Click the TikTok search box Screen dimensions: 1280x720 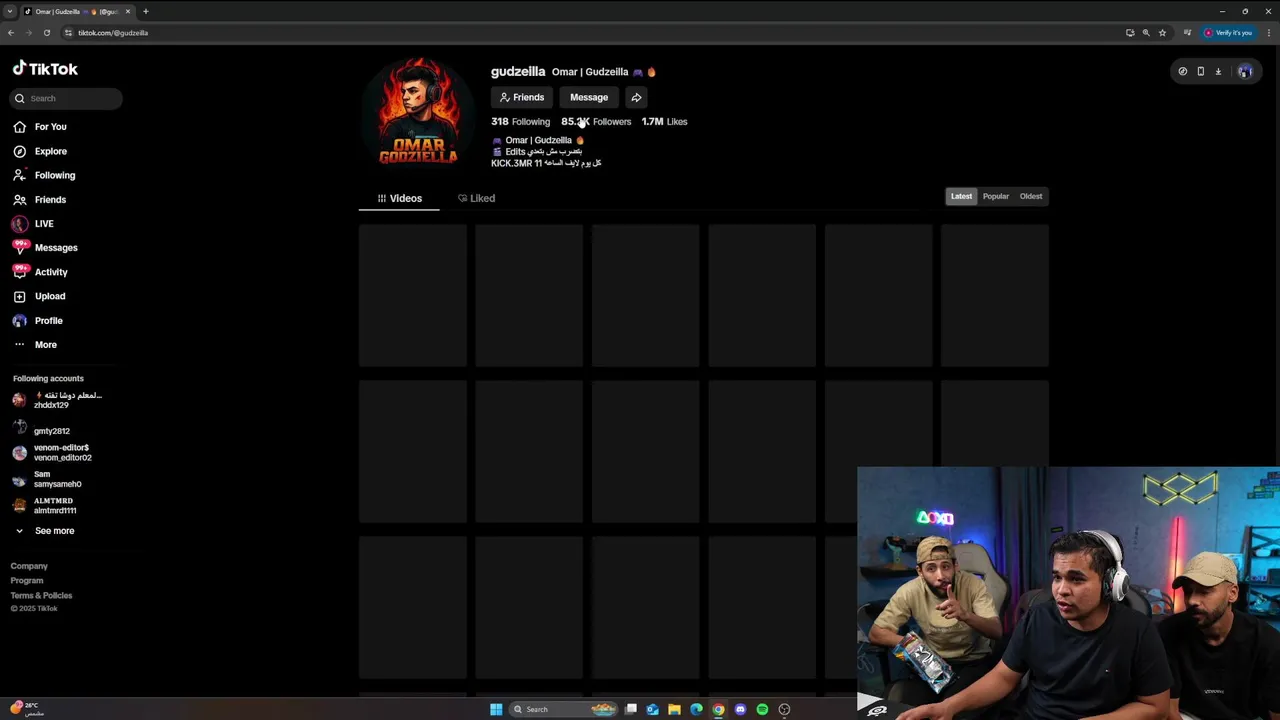tap(66, 98)
